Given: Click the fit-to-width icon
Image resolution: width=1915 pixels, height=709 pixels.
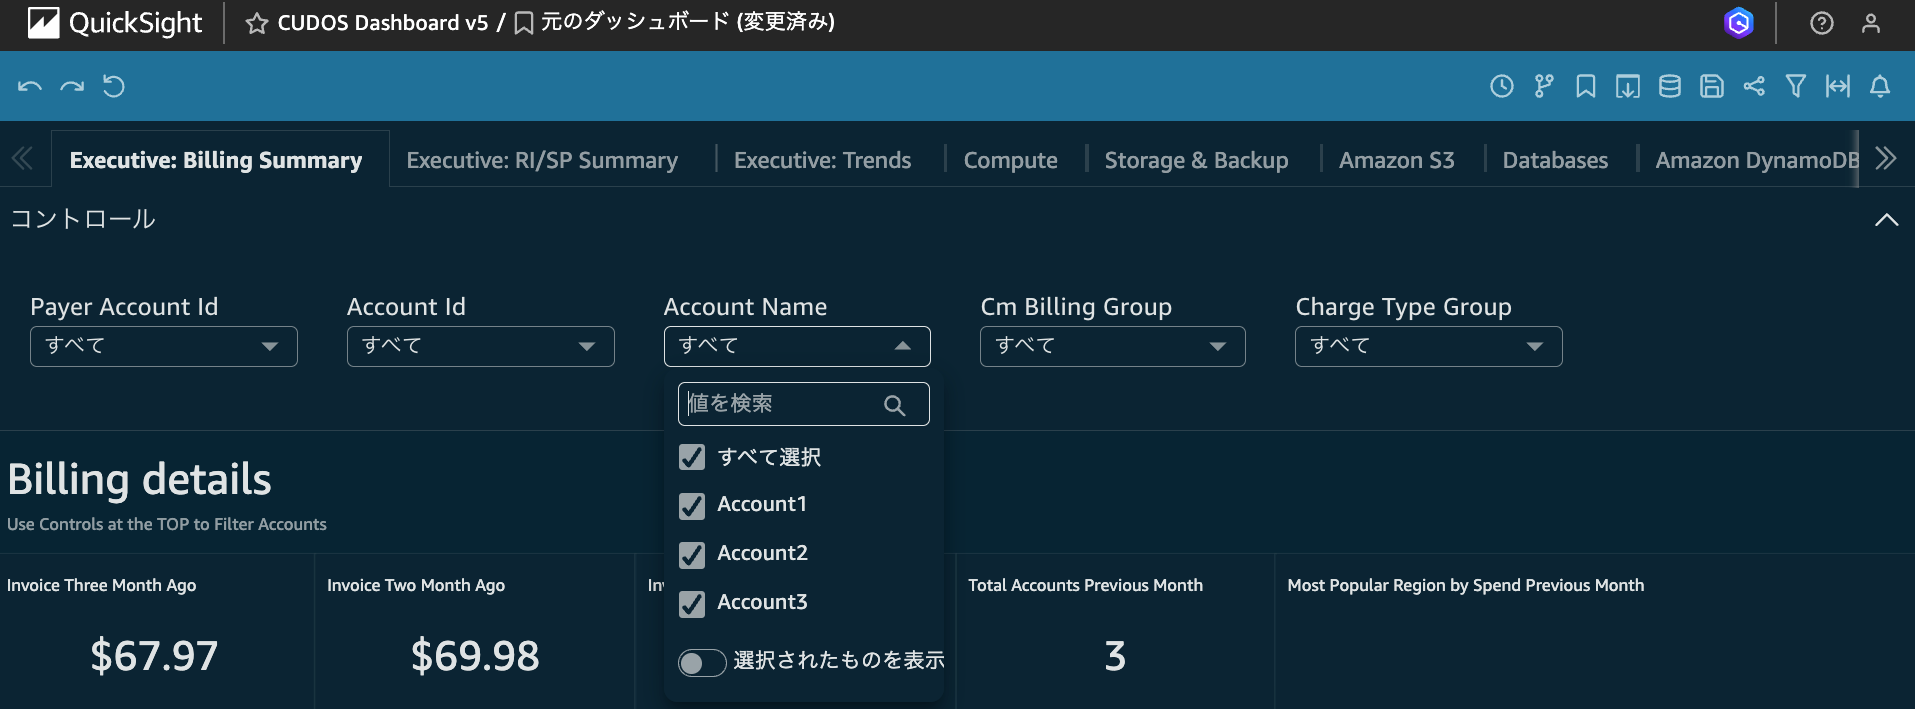Looking at the screenshot, I should [x=1838, y=86].
